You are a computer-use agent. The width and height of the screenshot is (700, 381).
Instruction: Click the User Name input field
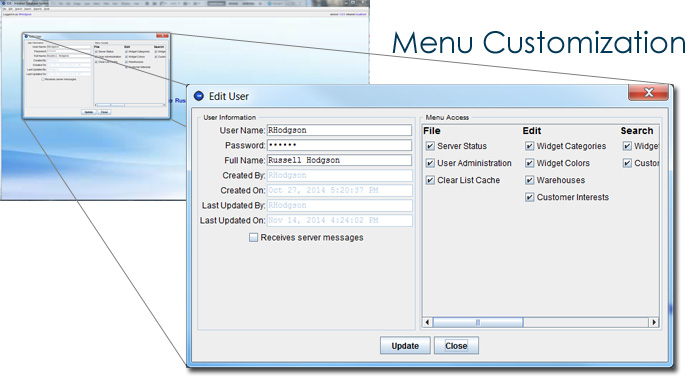[339, 130]
